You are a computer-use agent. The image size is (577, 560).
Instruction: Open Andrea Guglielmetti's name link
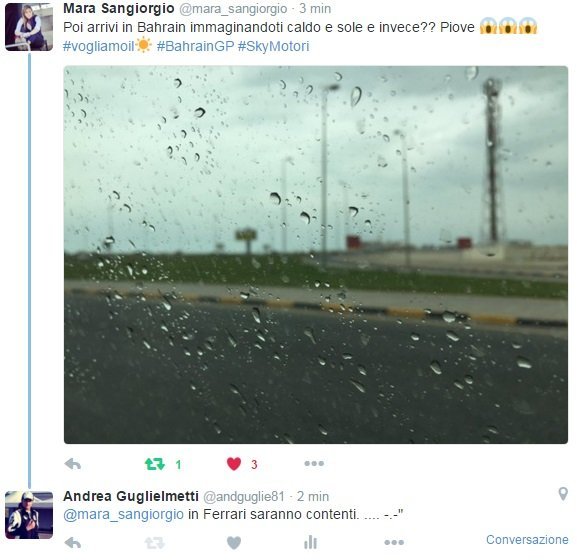point(131,496)
